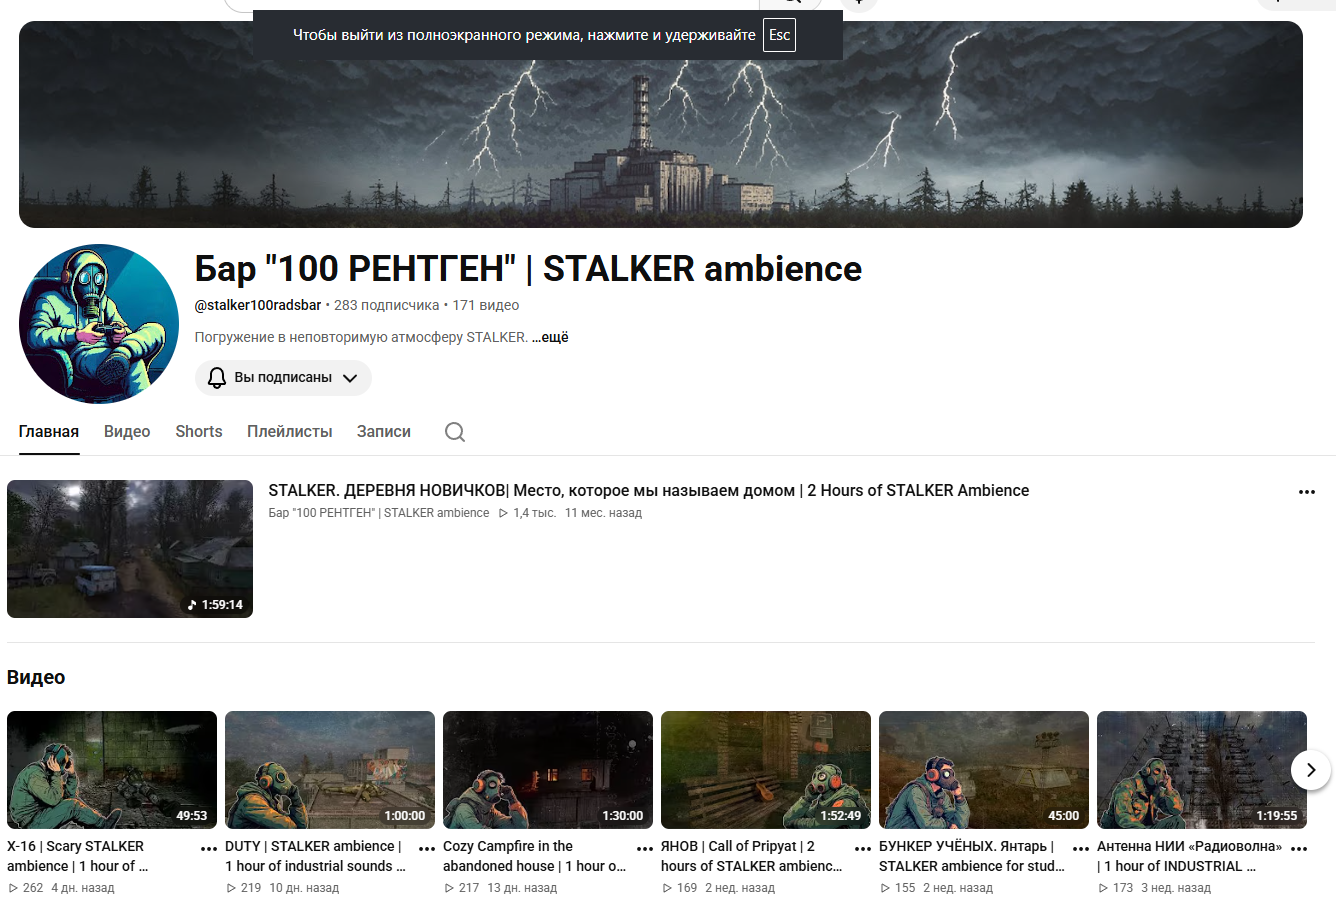The width and height of the screenshot is (1336, 914).
Task: Click the channel name under the featured video
Action: pyautogui.click(x=379, y=513)
